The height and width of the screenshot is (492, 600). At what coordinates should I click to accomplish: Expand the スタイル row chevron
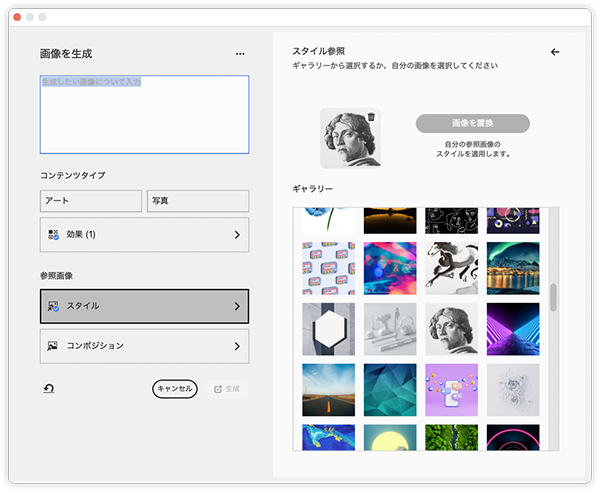coord(237,306)
